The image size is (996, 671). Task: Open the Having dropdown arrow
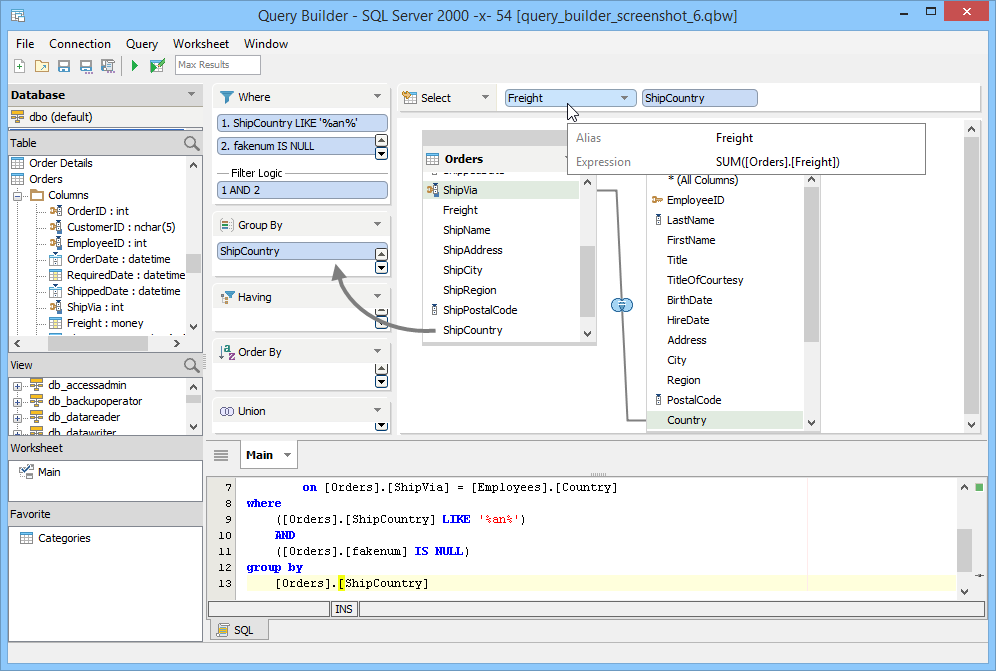pos(377,296)
